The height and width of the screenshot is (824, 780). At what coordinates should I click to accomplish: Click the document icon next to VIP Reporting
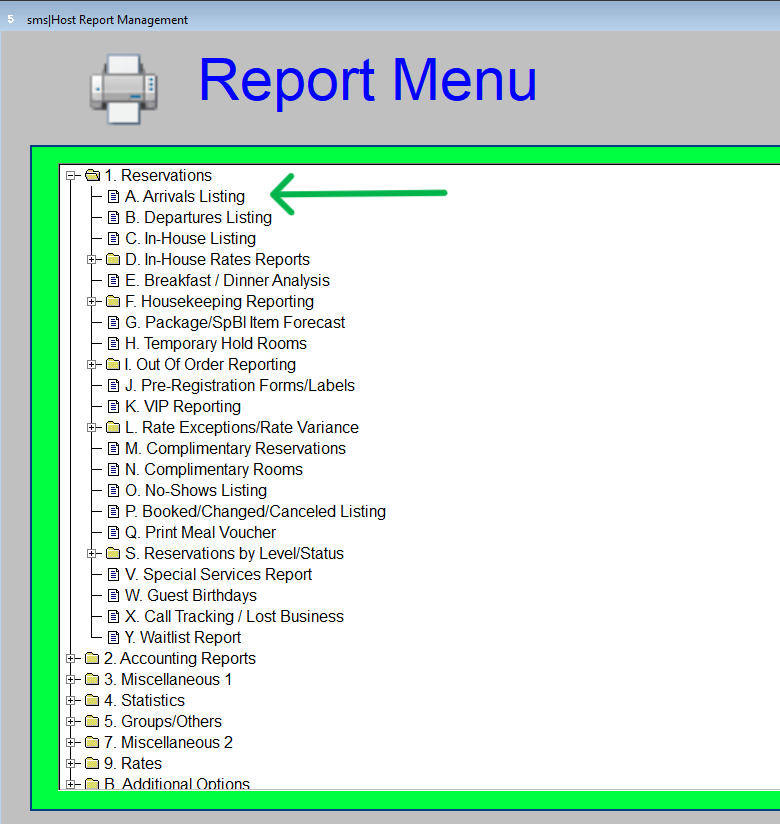coord(113,407)
